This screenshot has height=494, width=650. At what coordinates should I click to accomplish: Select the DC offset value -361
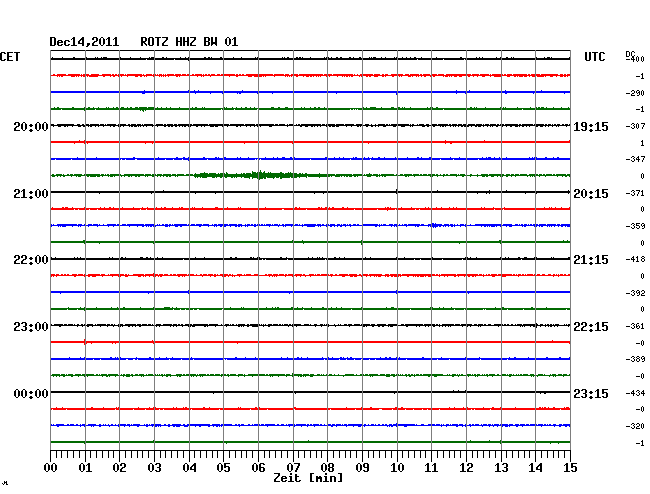pyautogui.click(x=635, y=326)
